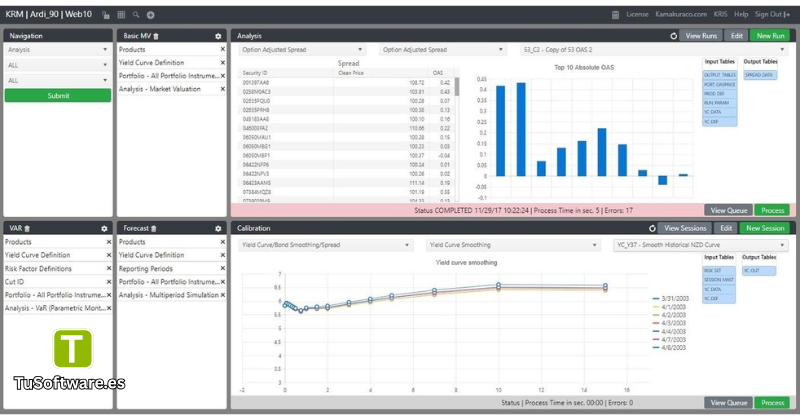The image size is (800, 420).
Task: Remove Yield Curve Definition from Basic MV
Action: pyautogui.click(x=222, y=63)
